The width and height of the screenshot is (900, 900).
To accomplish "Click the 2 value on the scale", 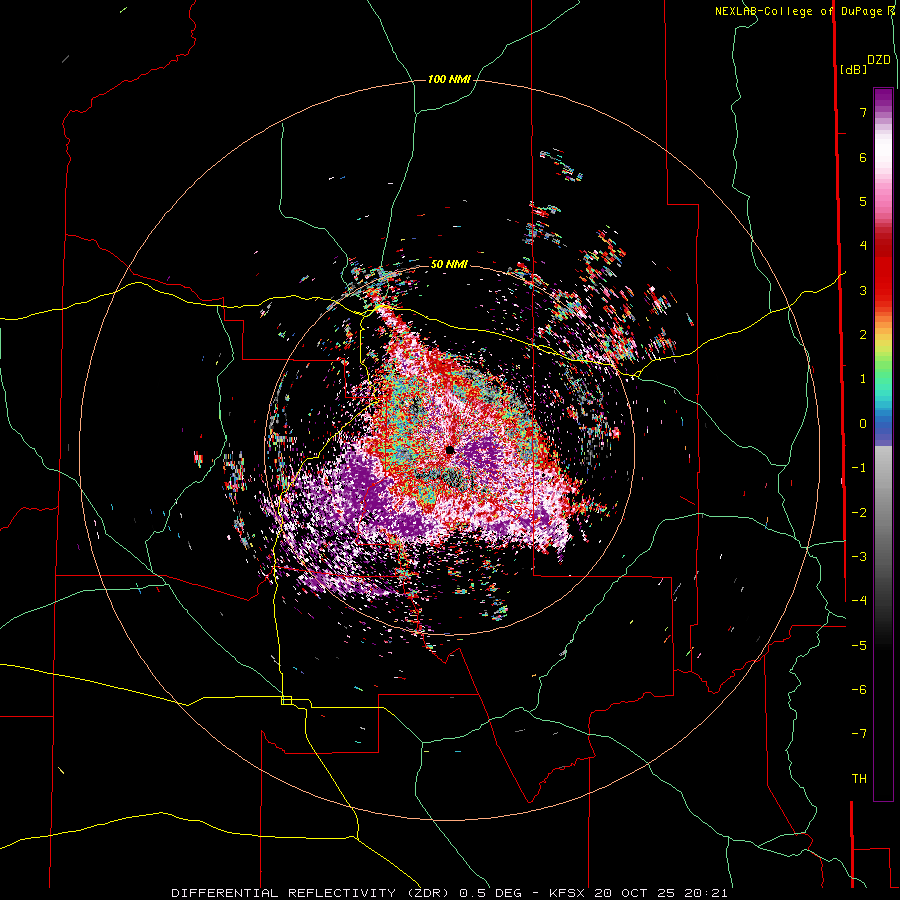I will coord(863,335).
